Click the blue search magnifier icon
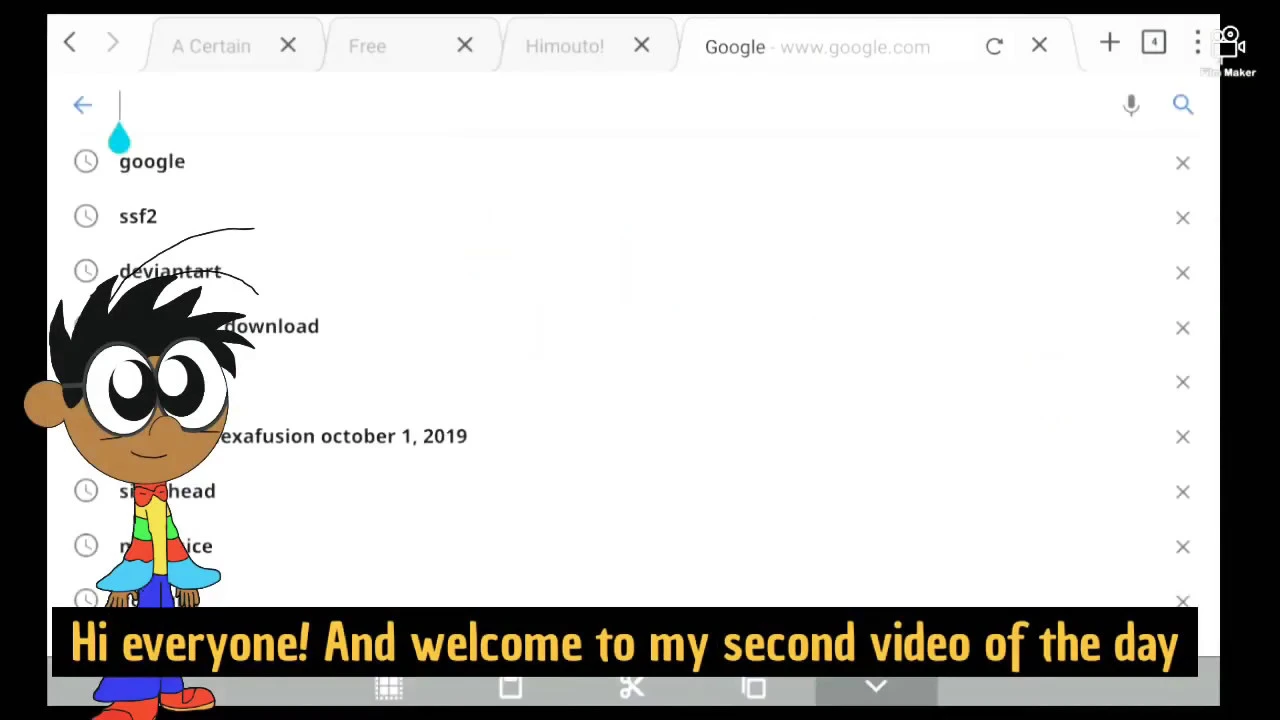The image size is (1280, 720). click(1183, 104)
